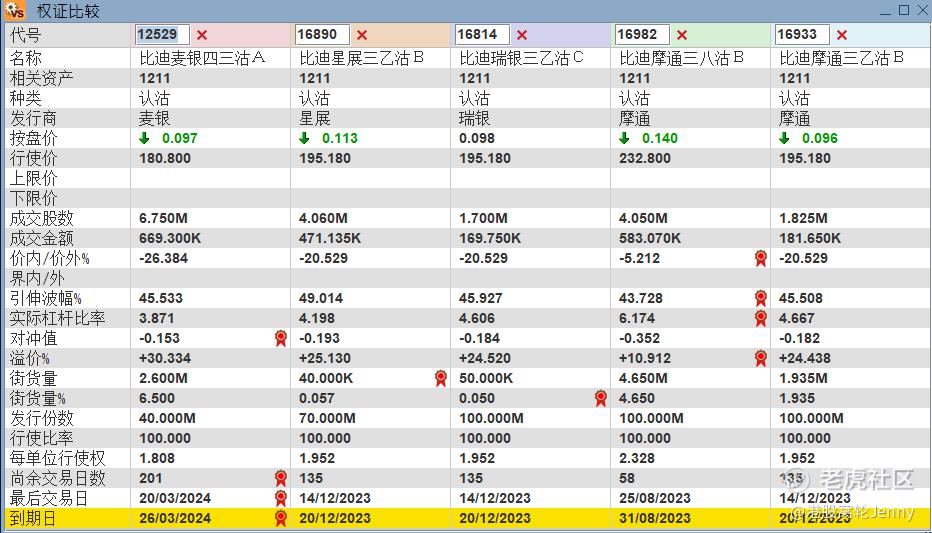Select the 实际杠杆比率 row label
Viewport: 932px width, 533px height.
[58, 318]
